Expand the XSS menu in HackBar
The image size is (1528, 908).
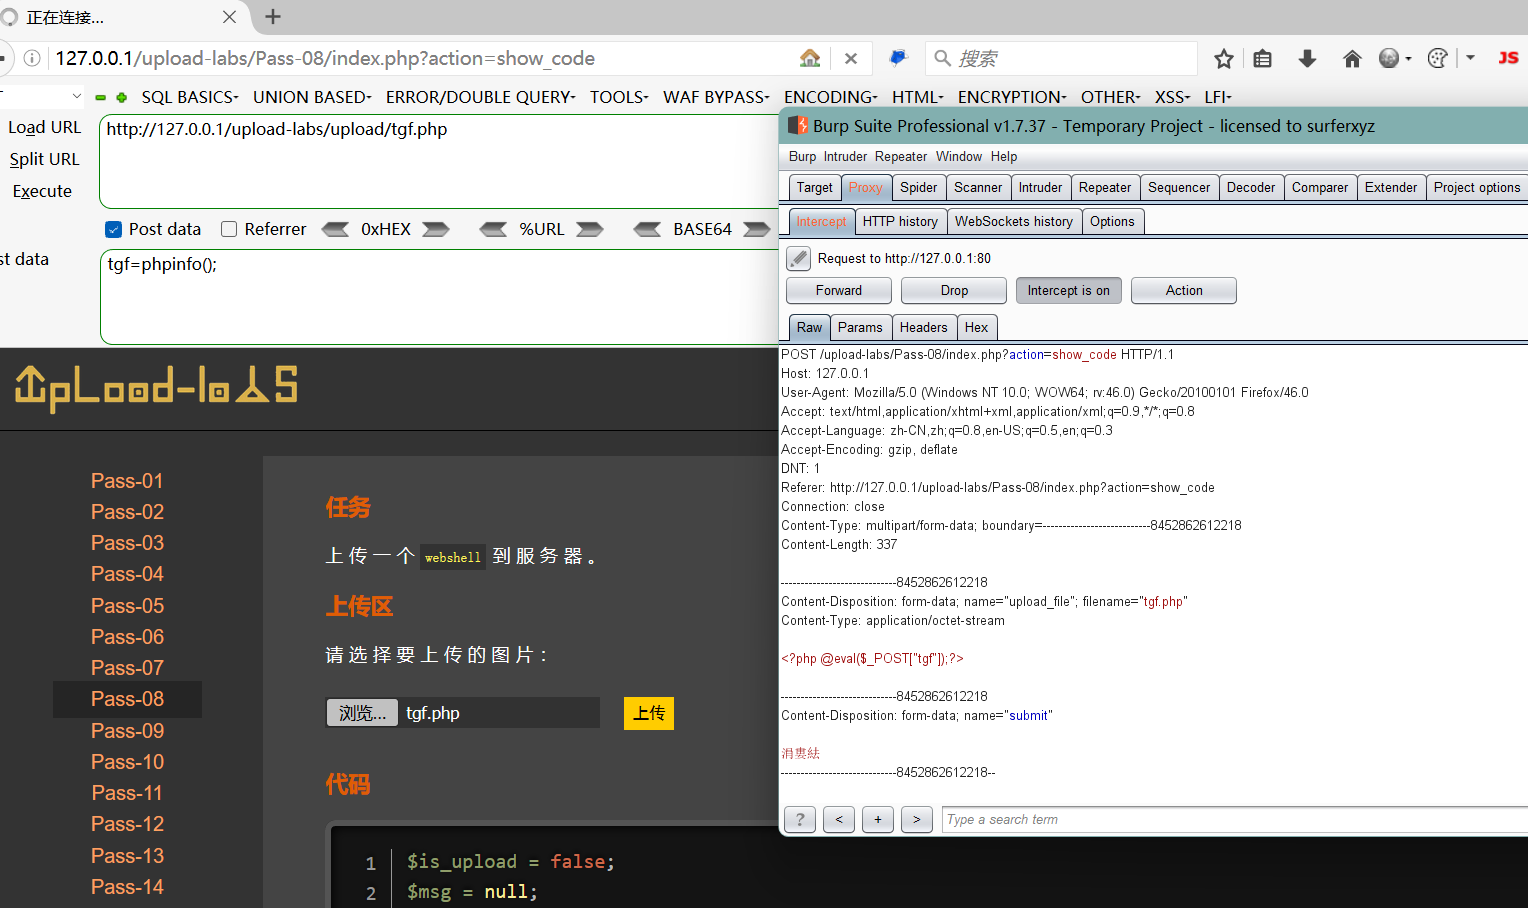[1173, 97]
